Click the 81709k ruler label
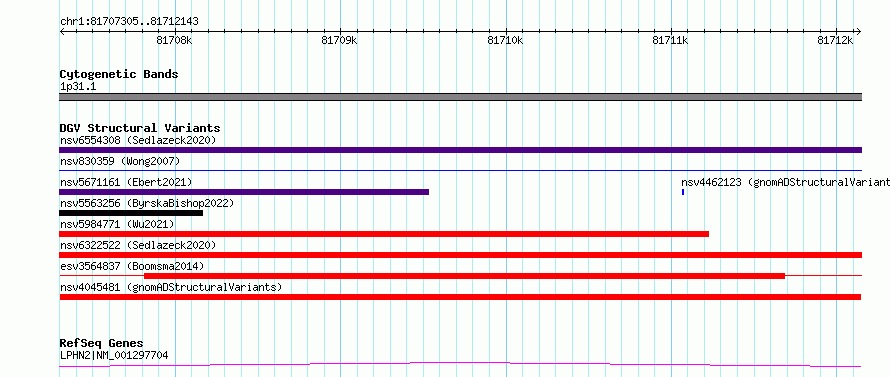 coord(339,40)
